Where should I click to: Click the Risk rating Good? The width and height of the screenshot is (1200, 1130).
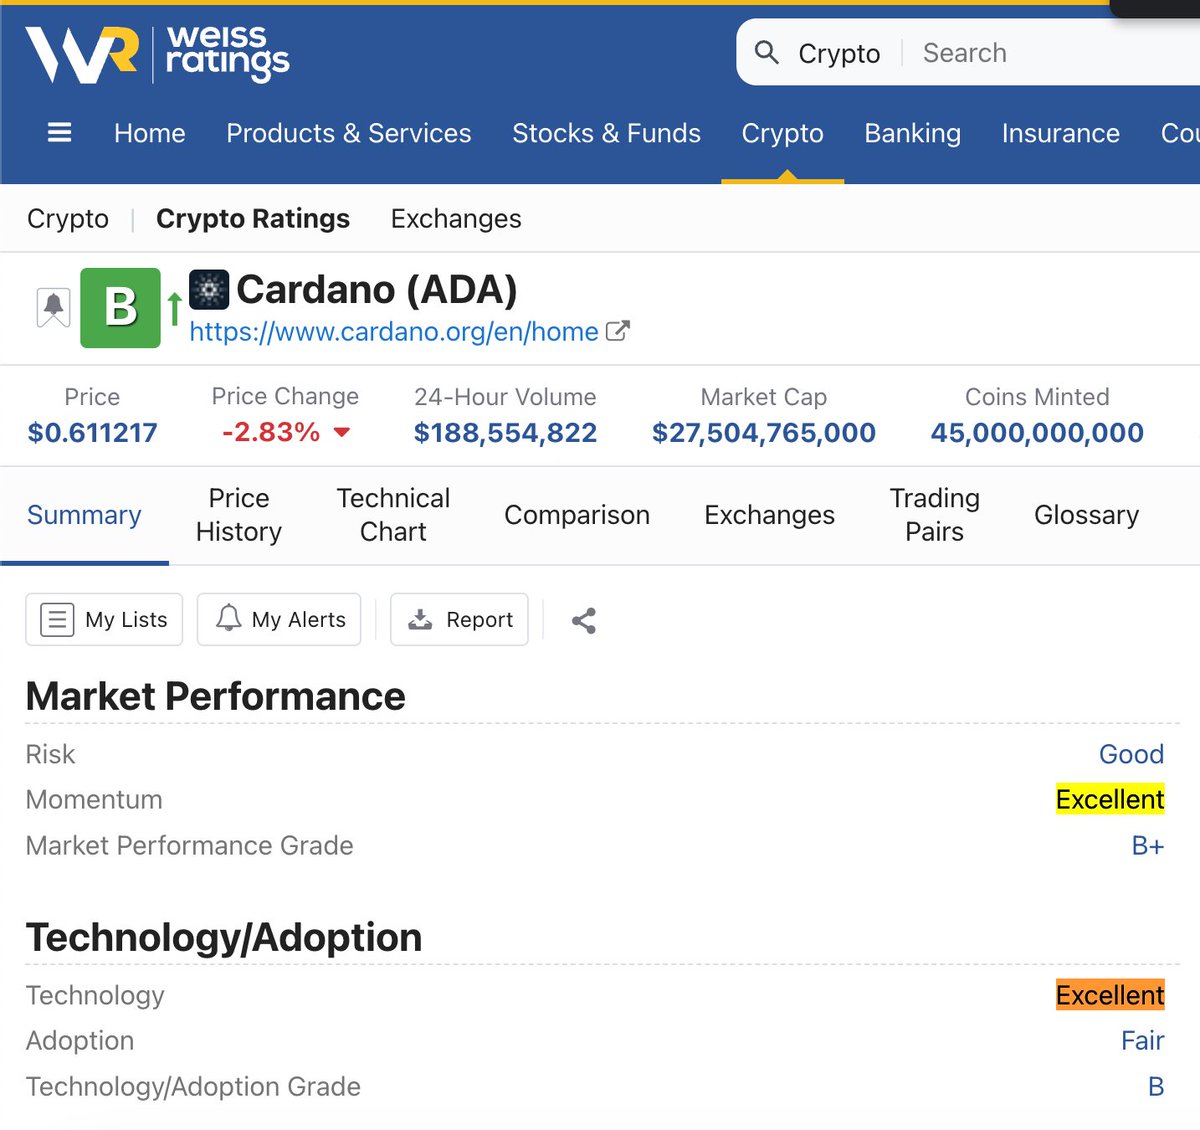tap(1132, 754)
